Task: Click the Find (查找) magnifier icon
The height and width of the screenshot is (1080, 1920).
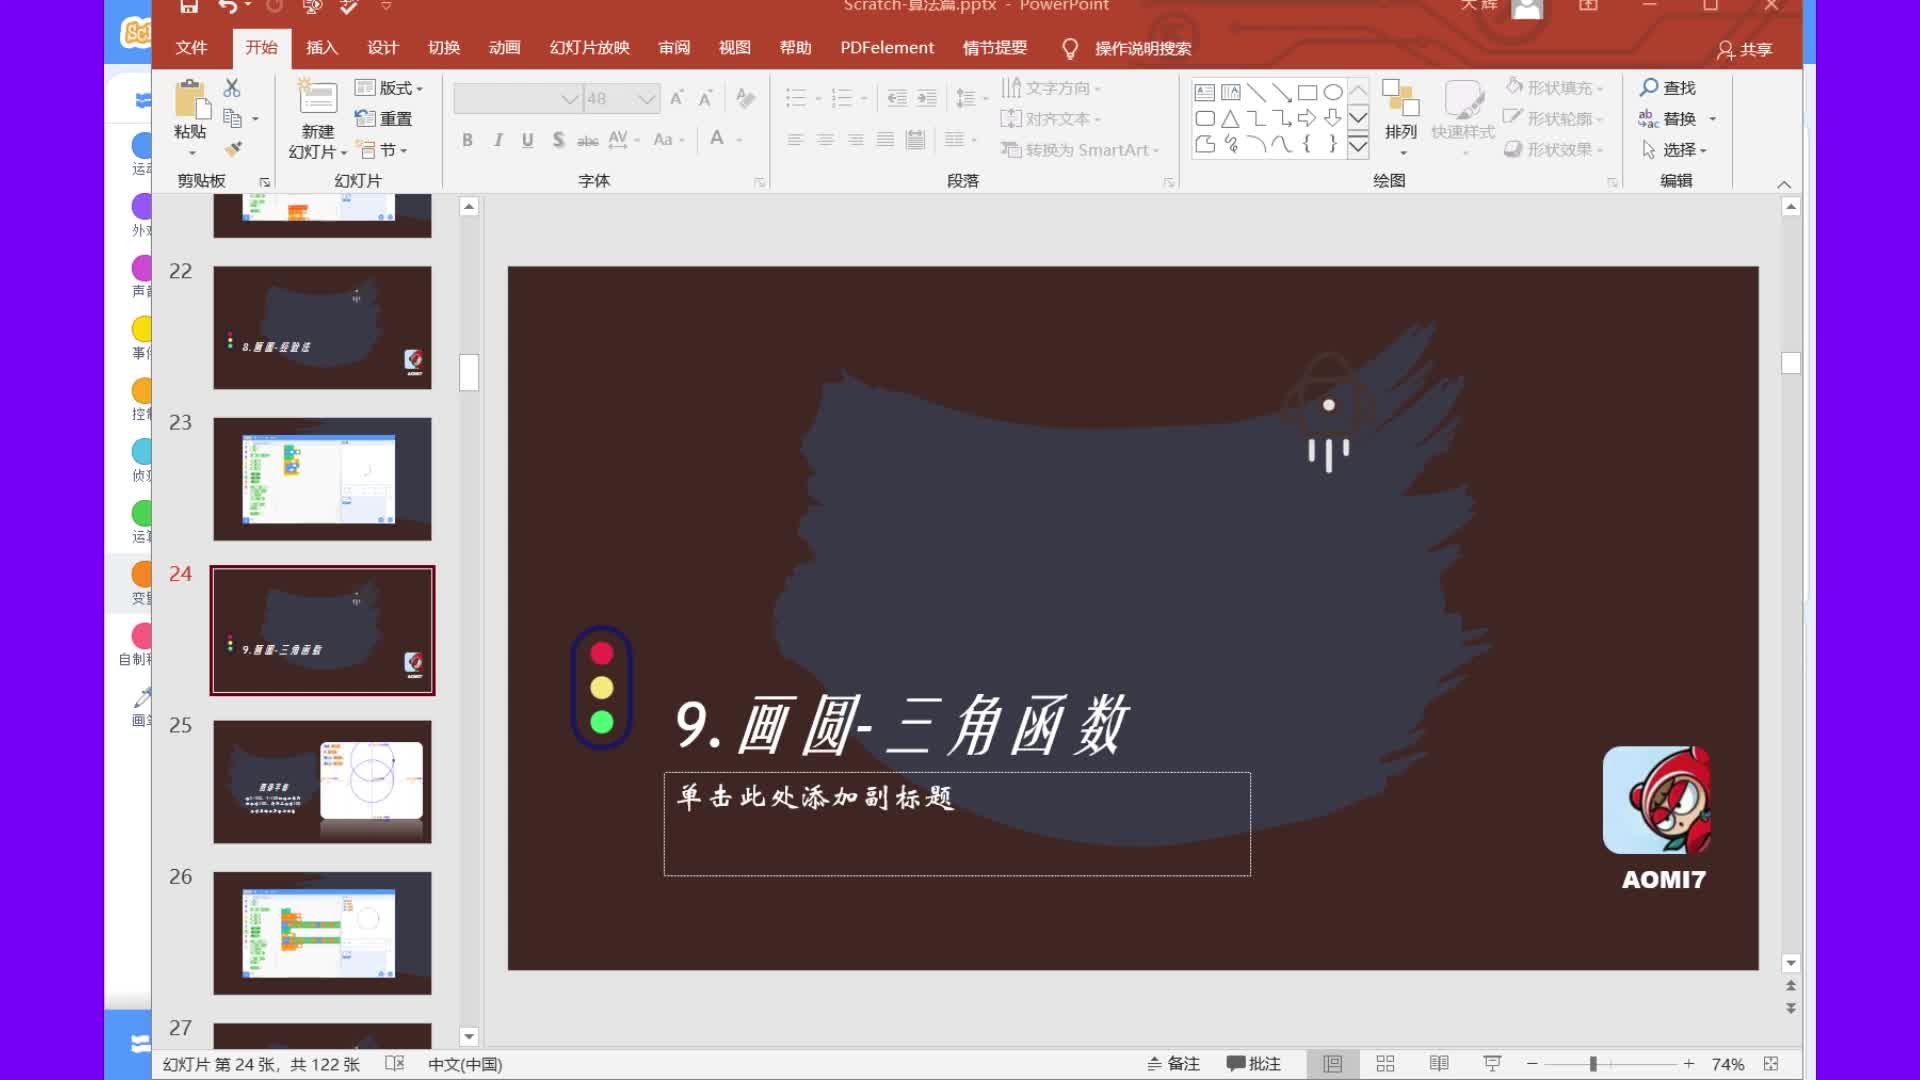Action: (x=1649, y=88)
